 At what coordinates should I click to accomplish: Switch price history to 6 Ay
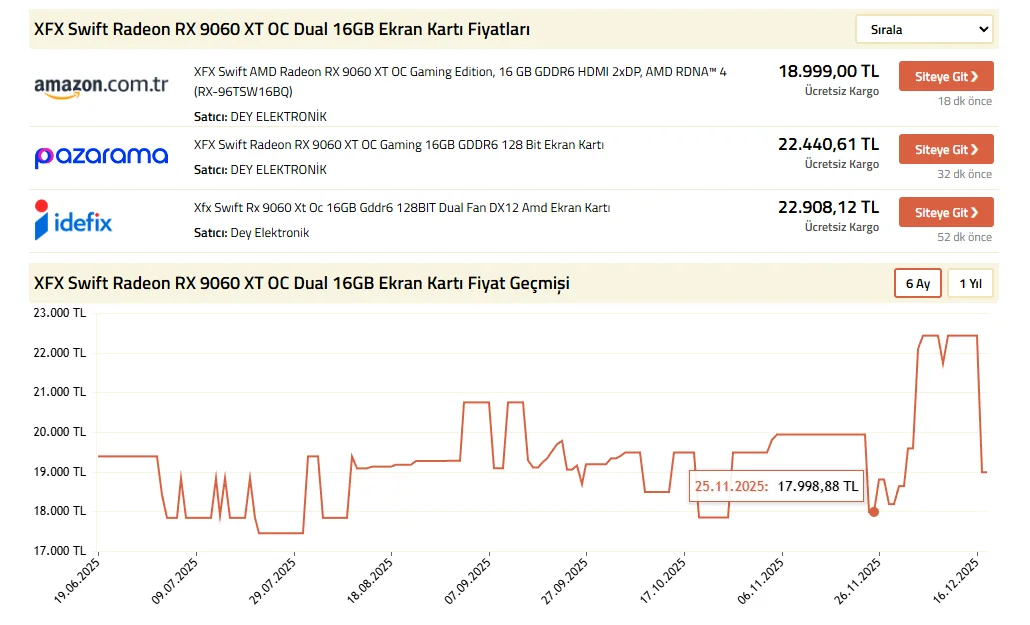pos(917,284)
